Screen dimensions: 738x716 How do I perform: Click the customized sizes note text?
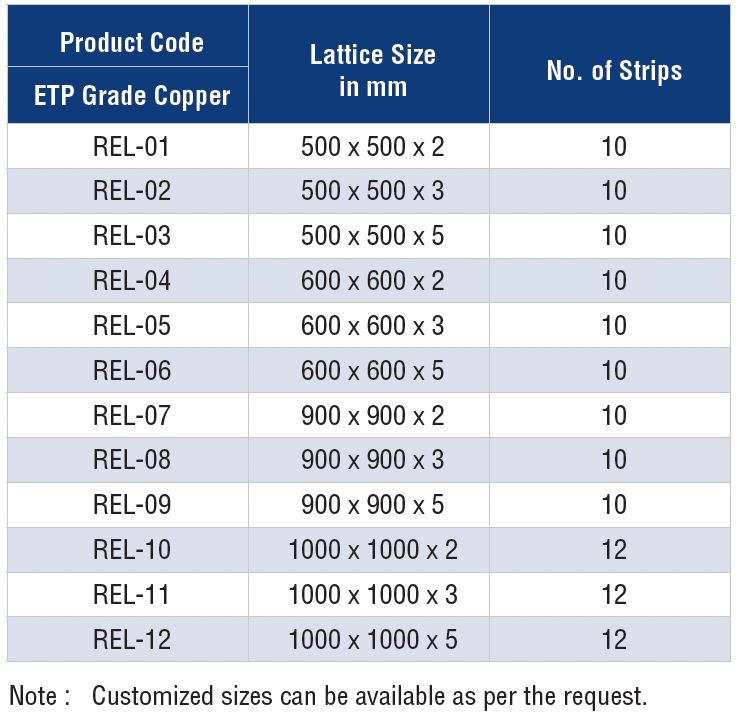[x=370, y=695]
